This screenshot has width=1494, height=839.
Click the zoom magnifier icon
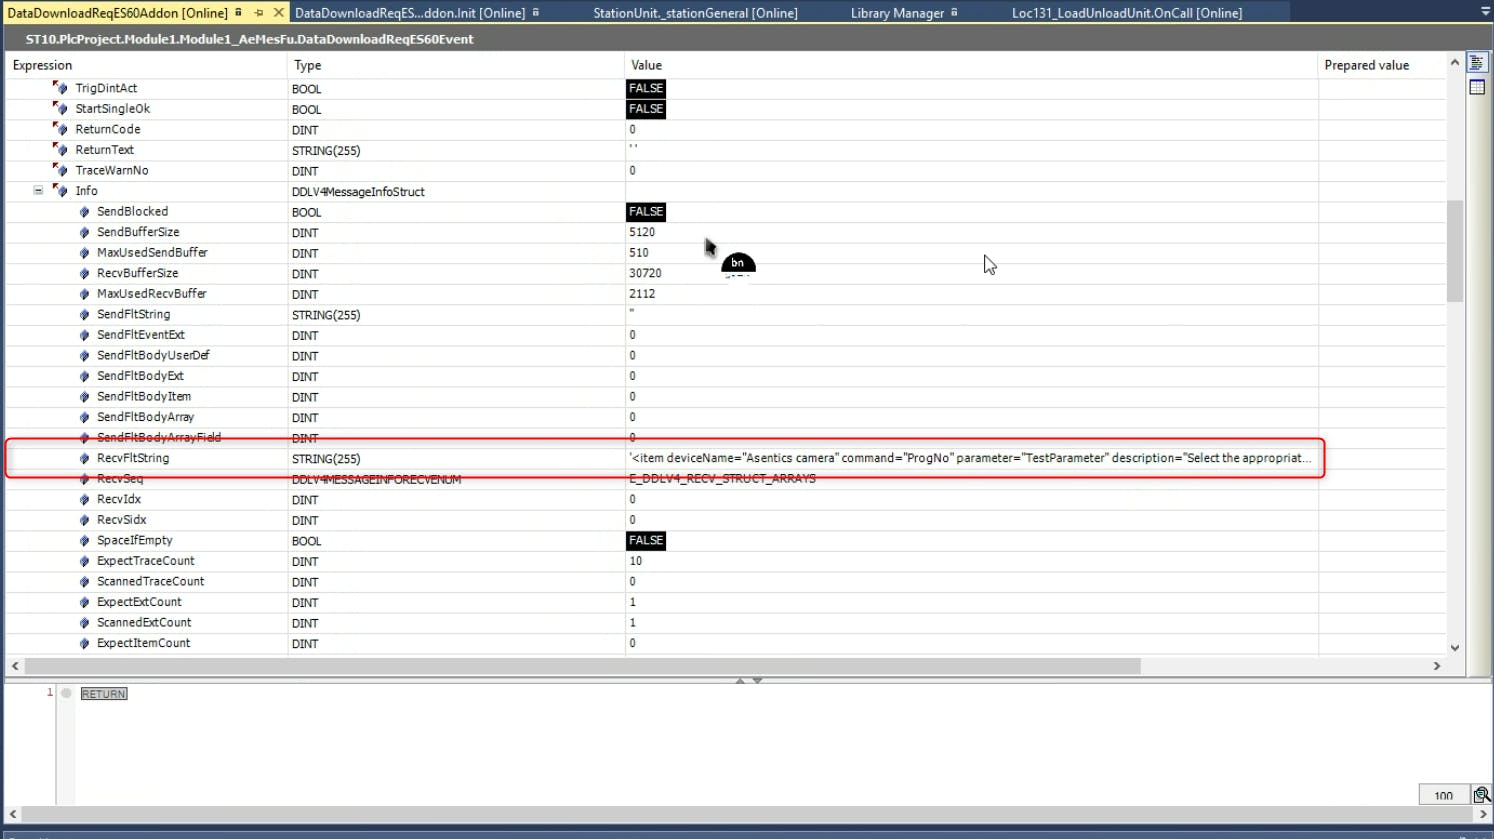point(1481,795)
